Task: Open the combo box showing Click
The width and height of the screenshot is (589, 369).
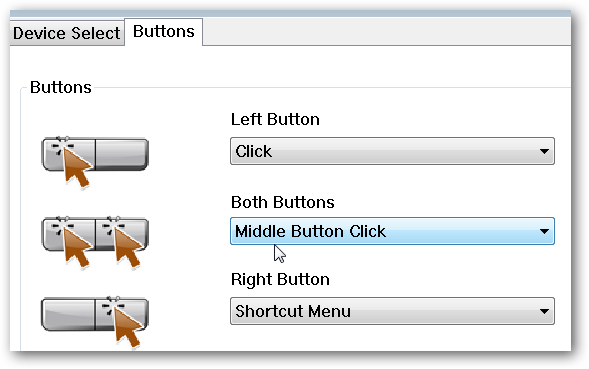Action: (392, 151)
